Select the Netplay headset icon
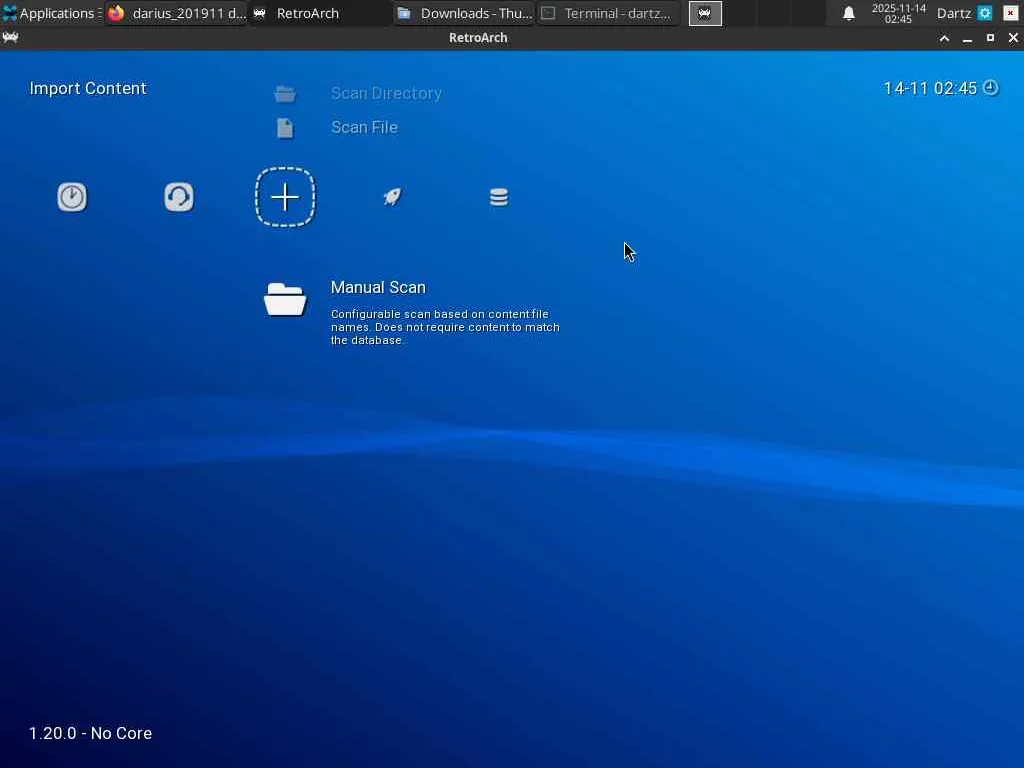 point(178,197)
